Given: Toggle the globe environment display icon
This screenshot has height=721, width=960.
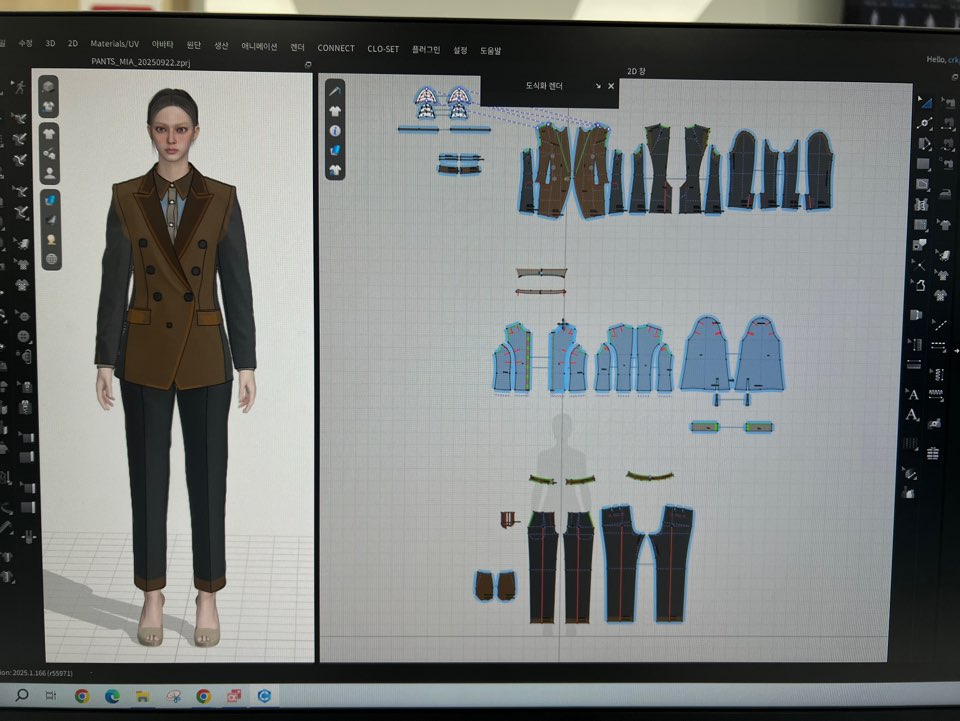Looking at the screenshot, I should pyautogui.click(x=50, y=259).
